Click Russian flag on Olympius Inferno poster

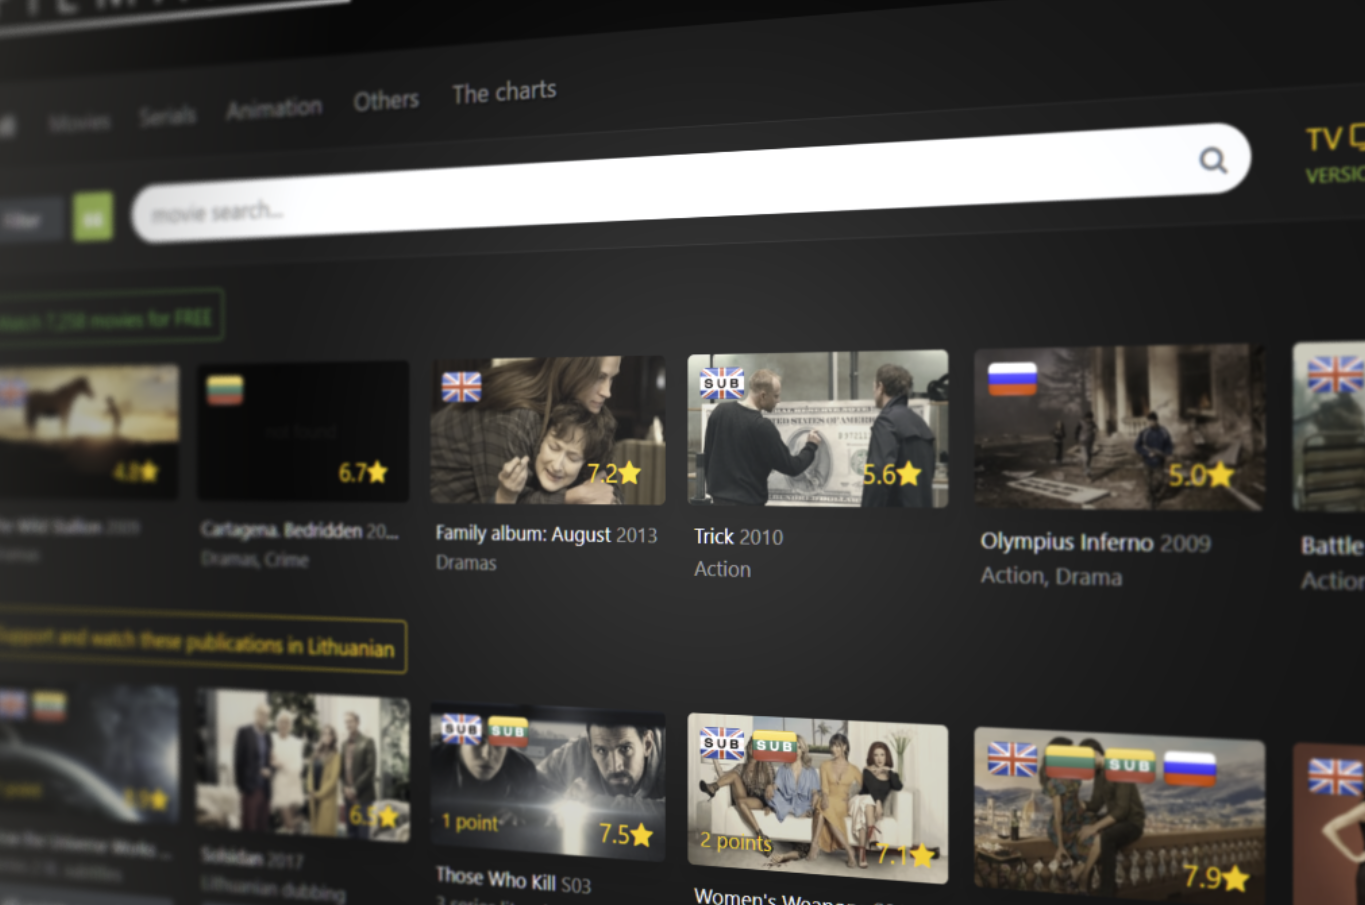[1011, 379]
